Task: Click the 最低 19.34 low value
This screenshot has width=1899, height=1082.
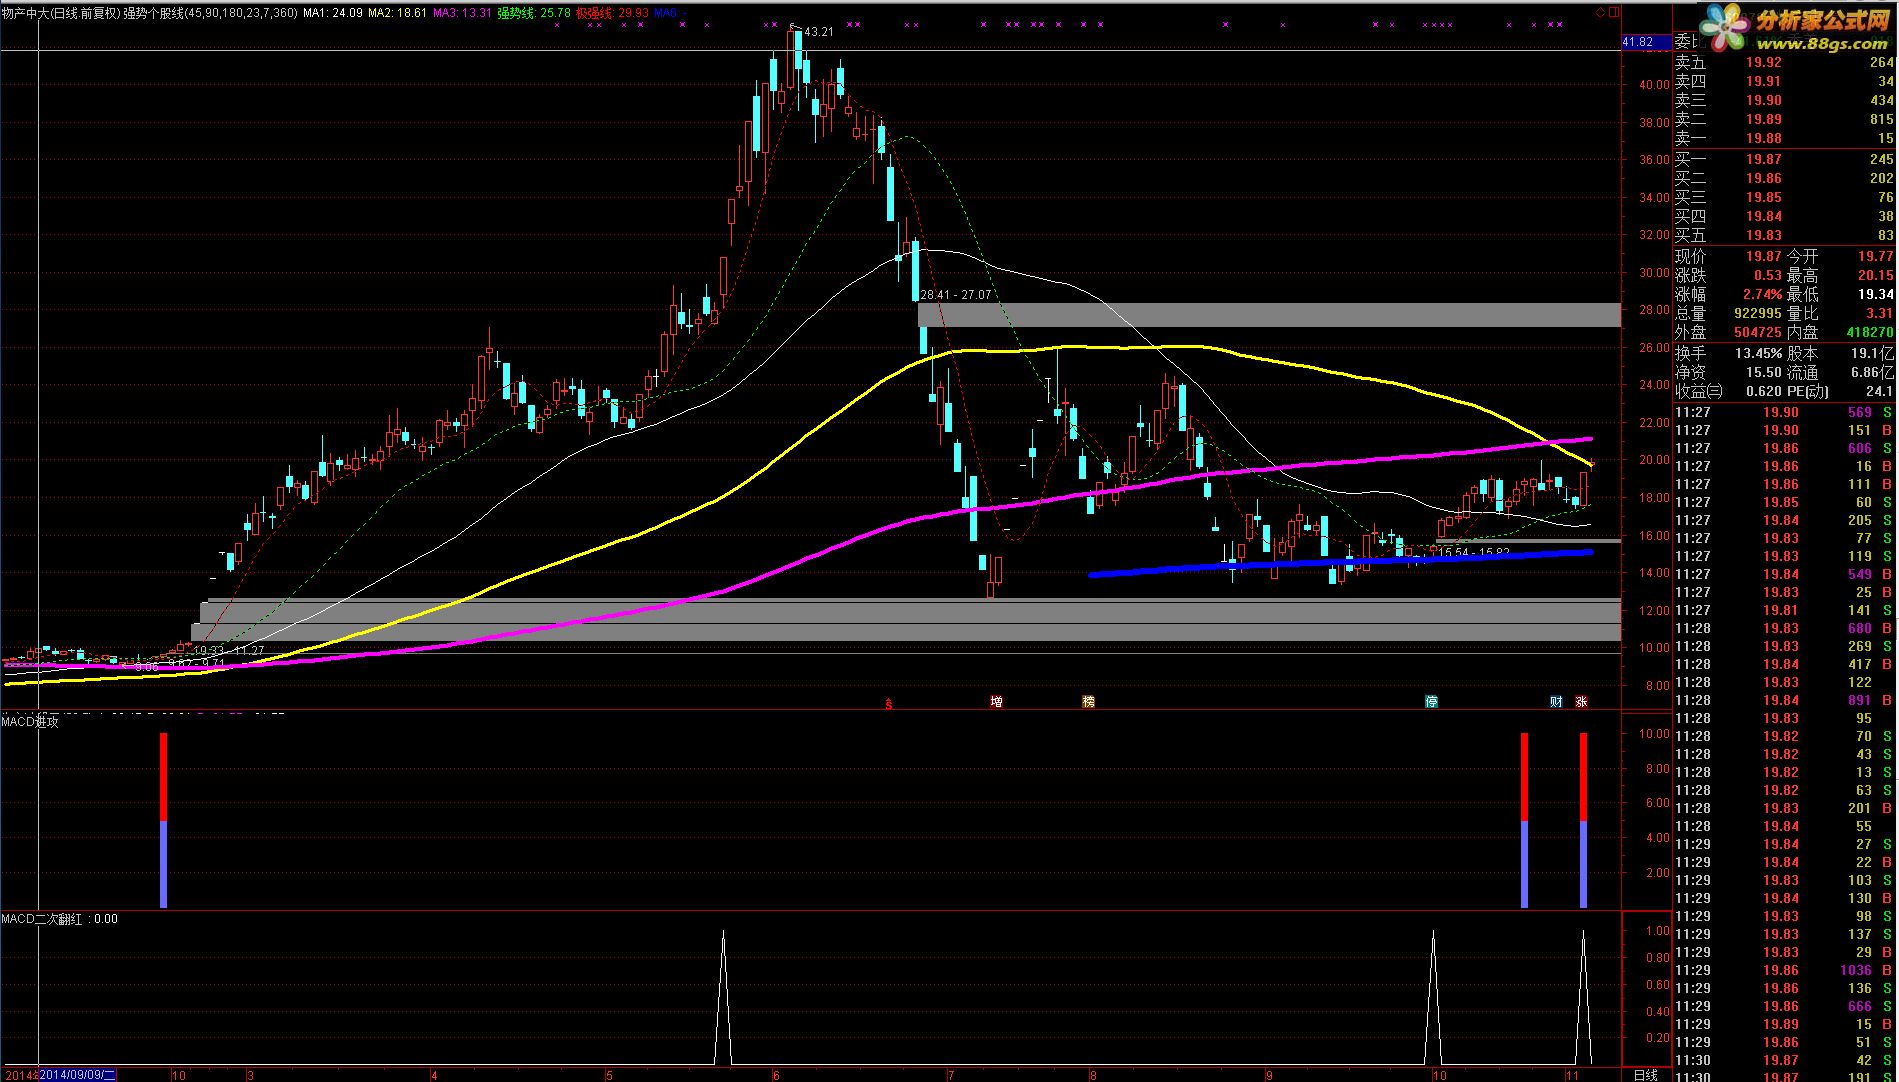Action: pyautogui.click(x=1876, y=294)
